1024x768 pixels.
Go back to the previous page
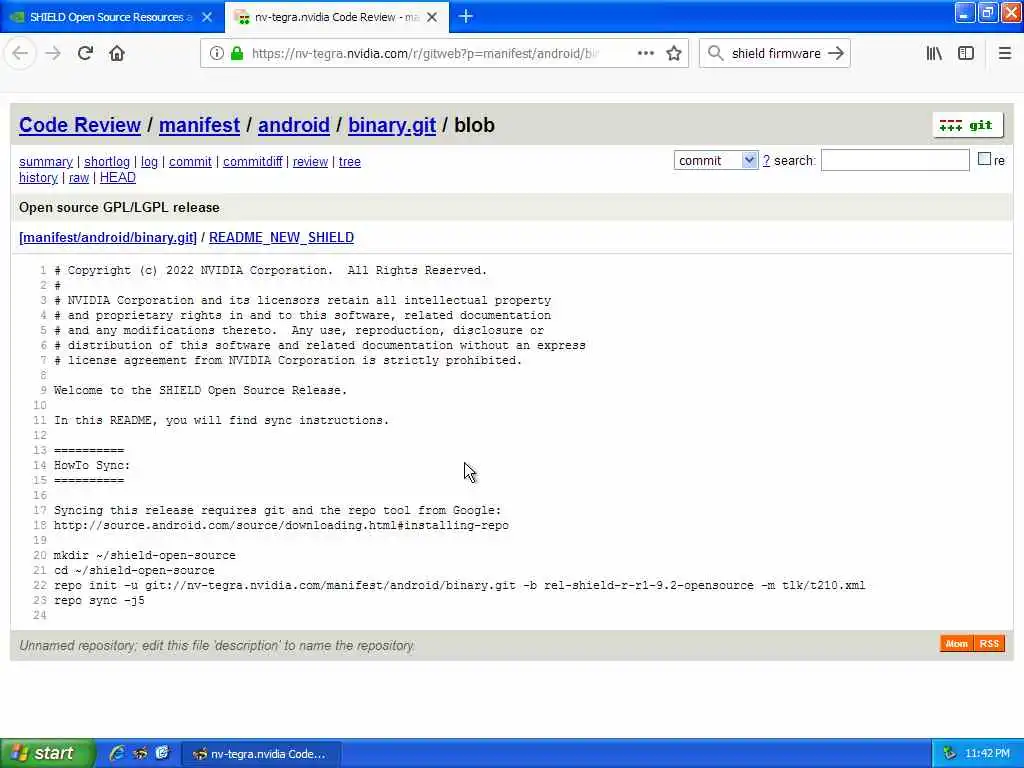(x=20, y=54)
